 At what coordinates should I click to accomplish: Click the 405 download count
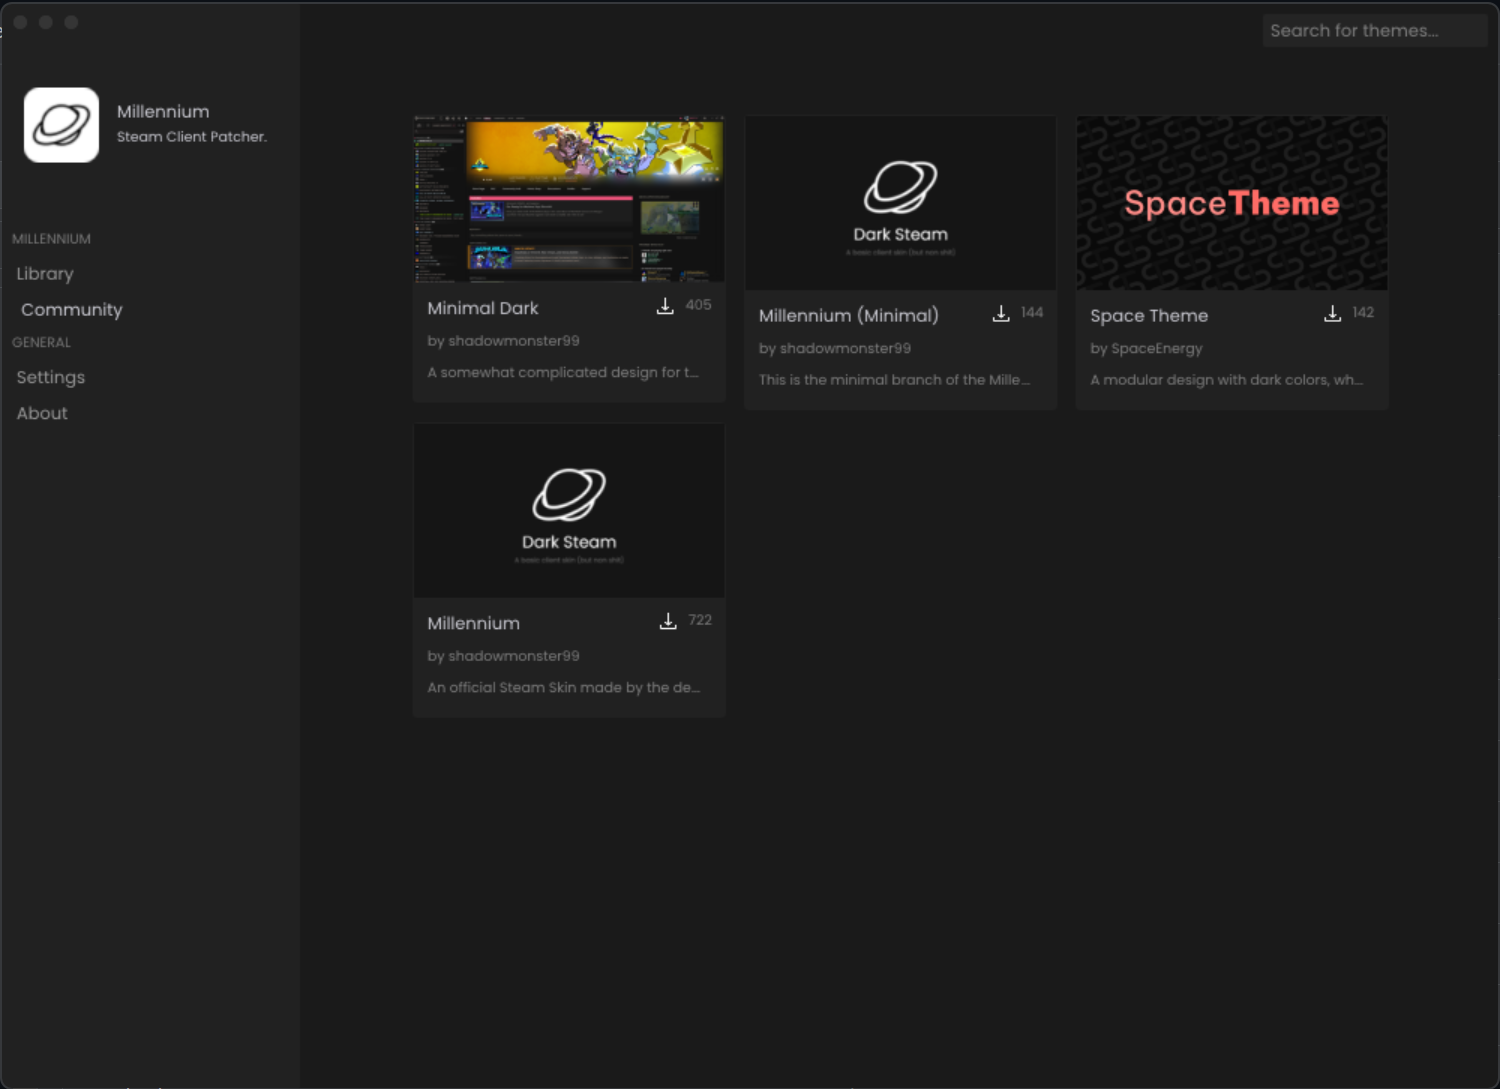pos(699,305)
